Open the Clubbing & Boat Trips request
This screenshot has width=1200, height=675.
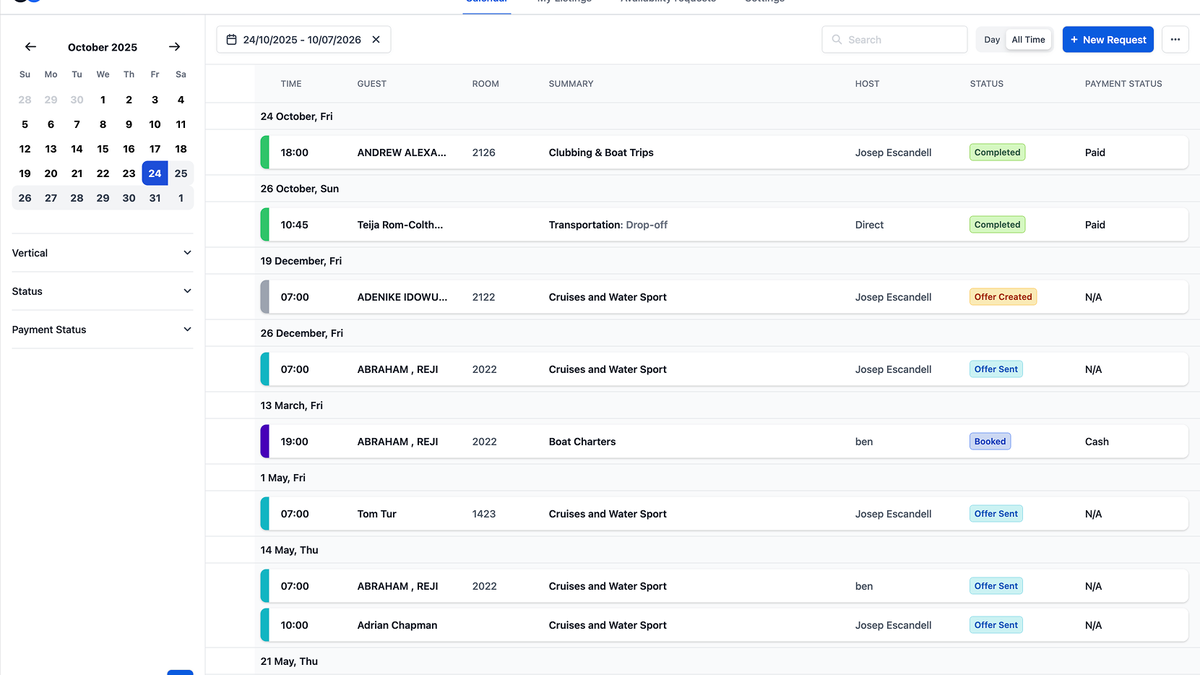(x=601, y=153)
